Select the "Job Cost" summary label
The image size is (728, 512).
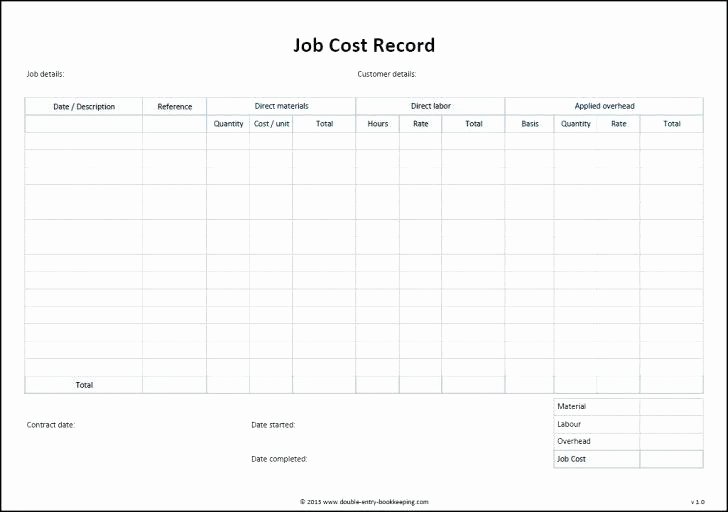pyautogui.click(x=571, y=459)
